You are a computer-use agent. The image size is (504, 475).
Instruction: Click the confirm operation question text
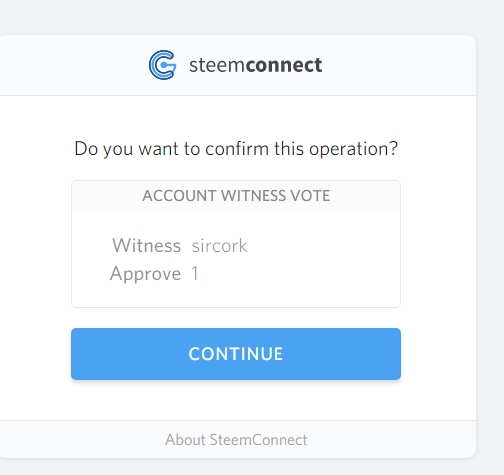tap(236, 149)
